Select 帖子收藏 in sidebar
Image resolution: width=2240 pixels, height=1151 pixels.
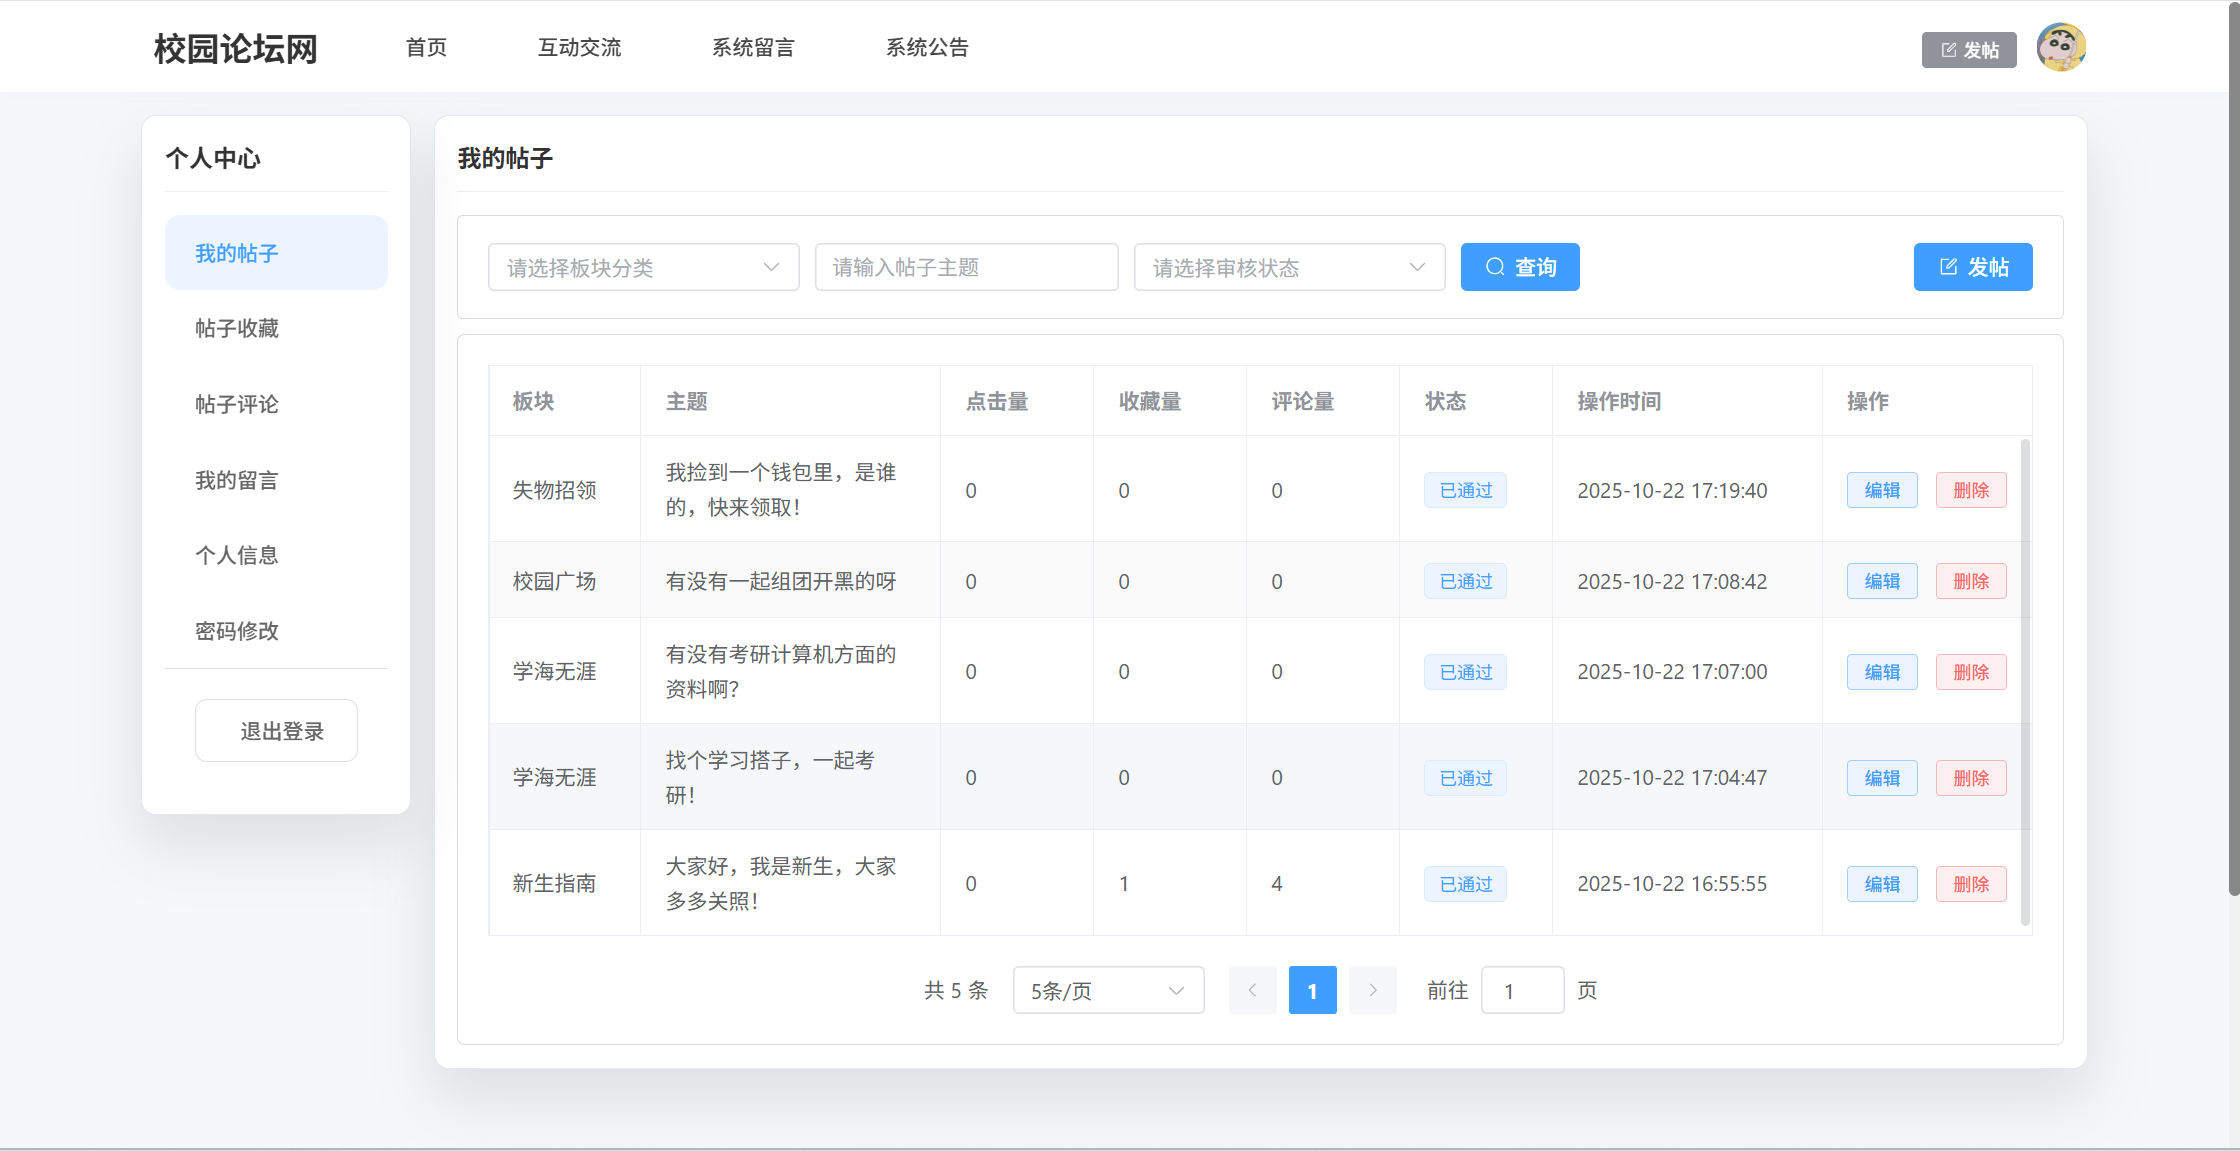(x=237, y=328)
